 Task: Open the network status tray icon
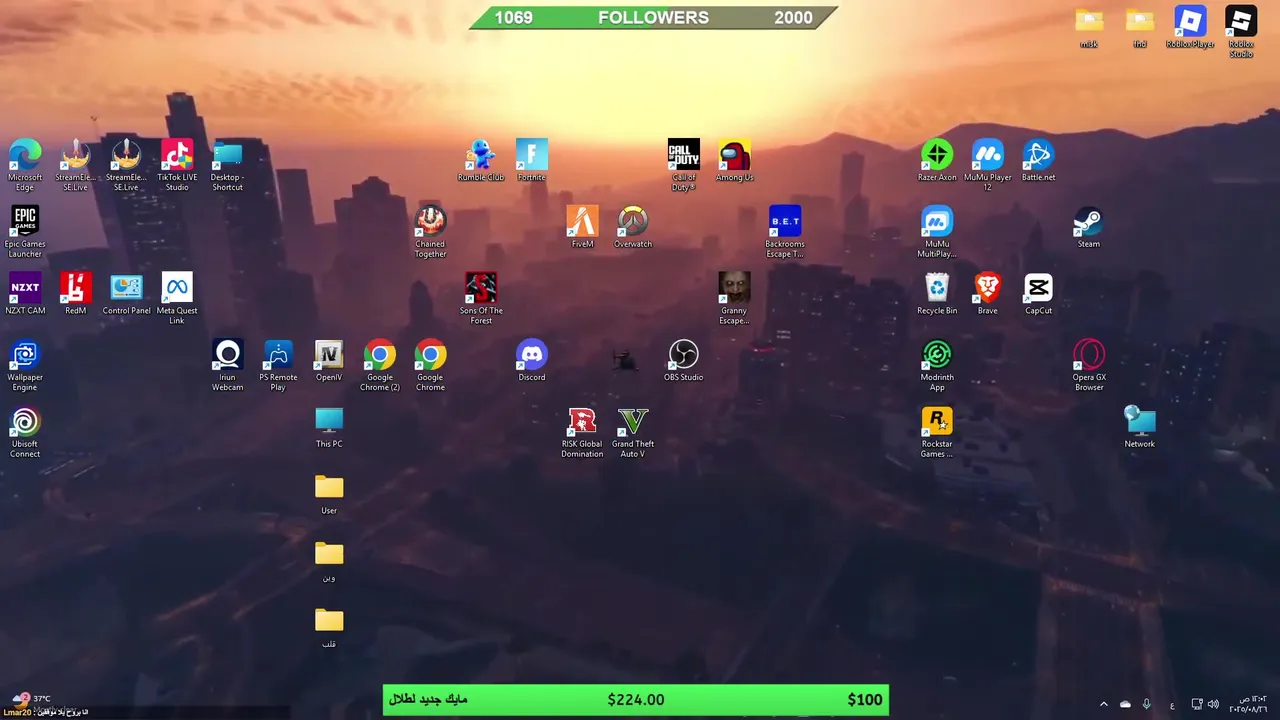click(1197, 704)
